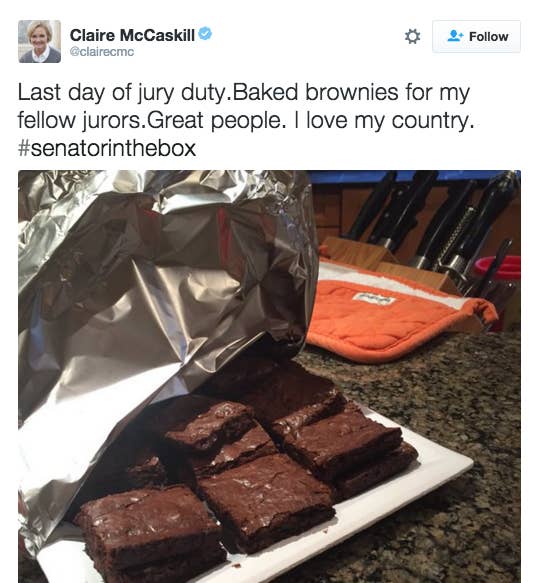Viewport: 538px width, 583px height.
Task: Click the label tag on oven mitt
Action: pyautogui.click(x=373, y=298)
